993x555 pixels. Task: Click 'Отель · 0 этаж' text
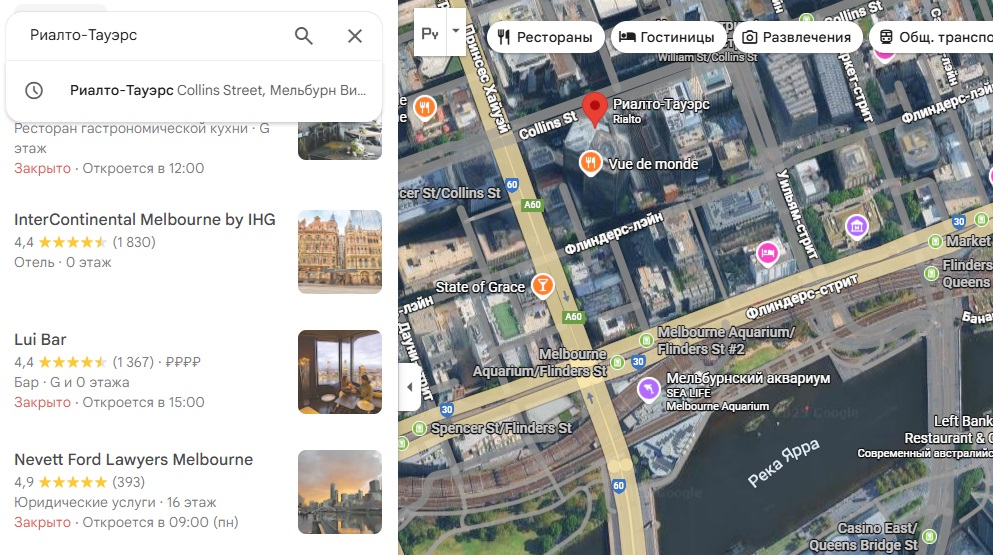pos(63,262)
